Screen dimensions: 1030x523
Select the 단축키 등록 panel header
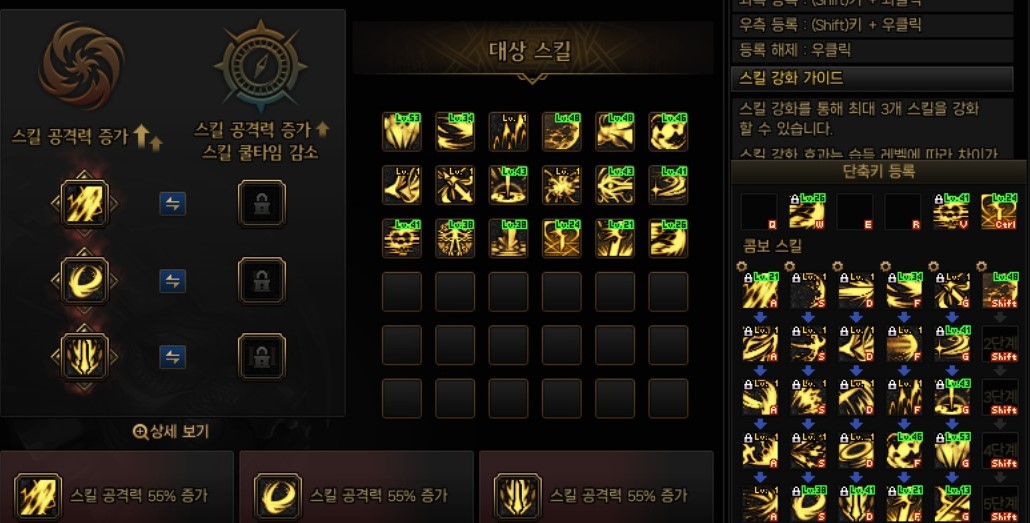(878, 172)
